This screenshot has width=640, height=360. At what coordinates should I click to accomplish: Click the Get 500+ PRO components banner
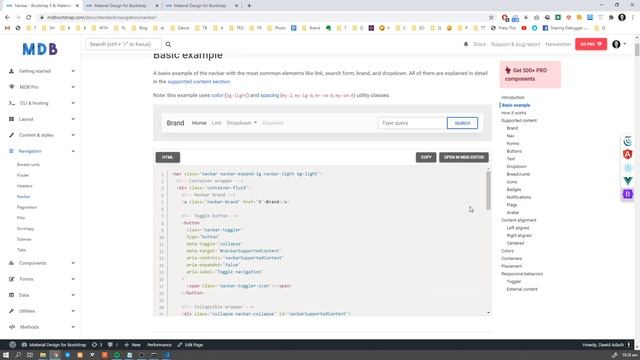[x=530, y=75]
